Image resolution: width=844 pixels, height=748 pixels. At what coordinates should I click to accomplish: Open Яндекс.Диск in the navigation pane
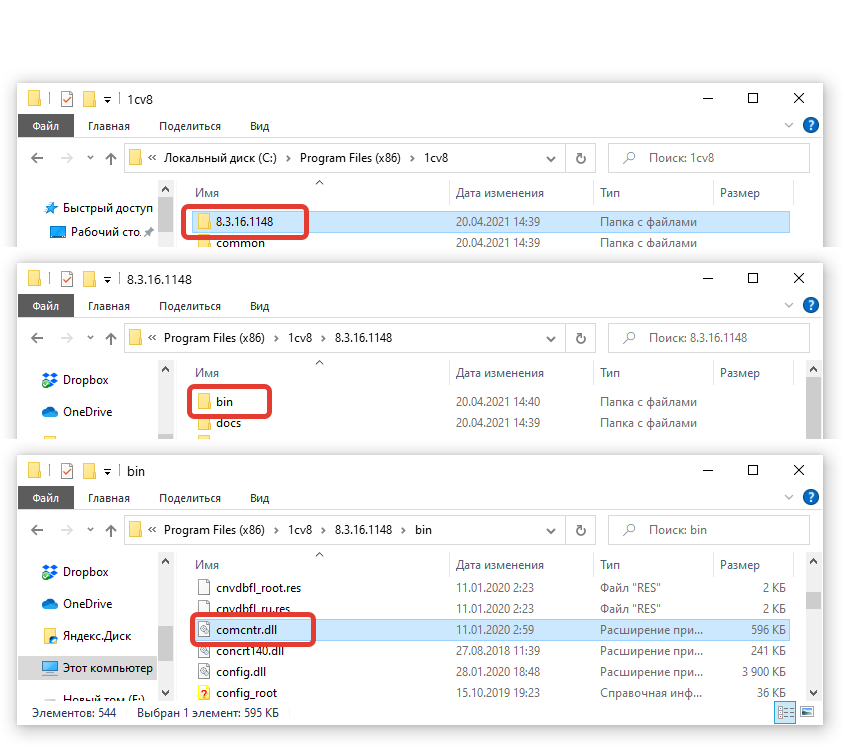coord(96,636)
